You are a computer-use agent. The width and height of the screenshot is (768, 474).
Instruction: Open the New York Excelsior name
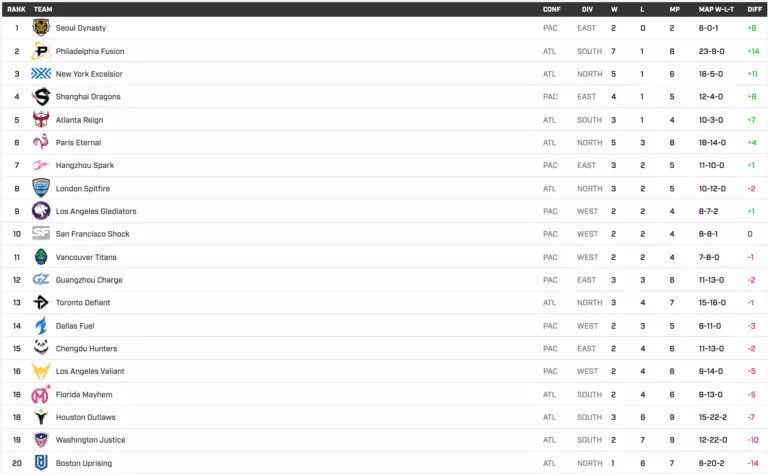coord(89,74)
